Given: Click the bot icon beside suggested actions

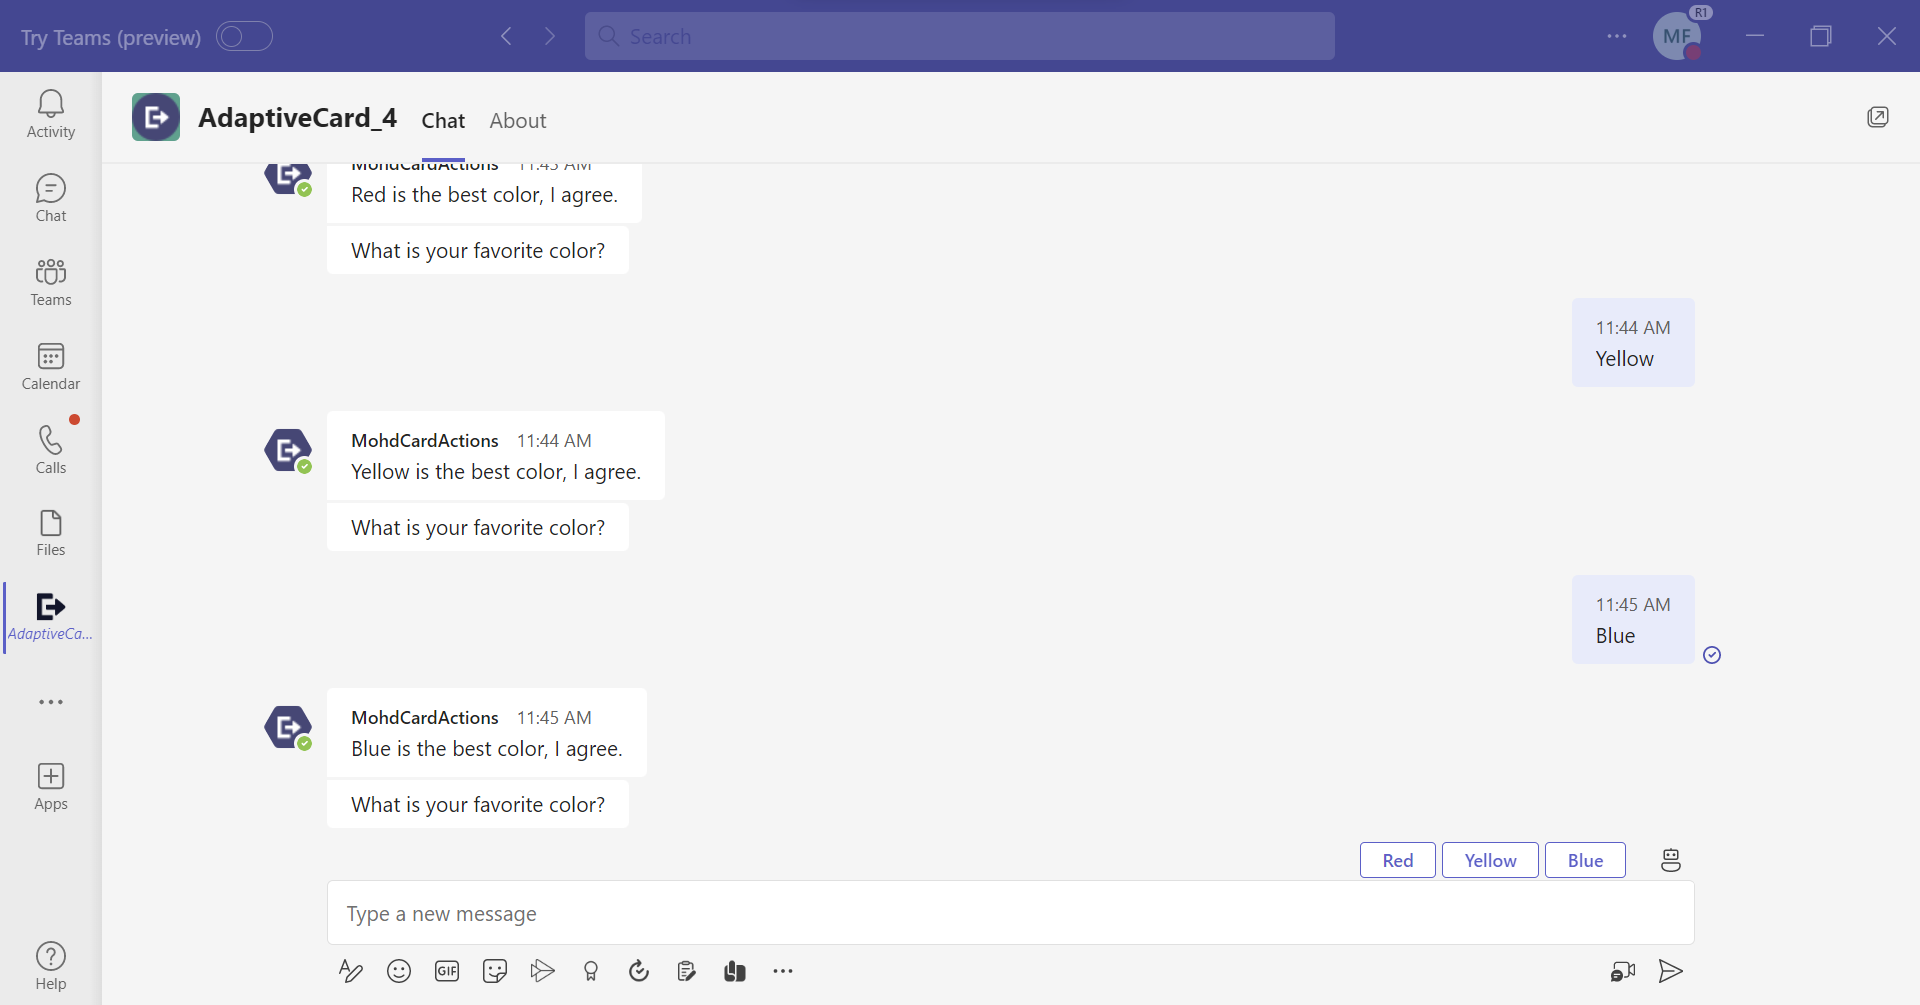Looking at the screenshot, I should point(1671,860).
